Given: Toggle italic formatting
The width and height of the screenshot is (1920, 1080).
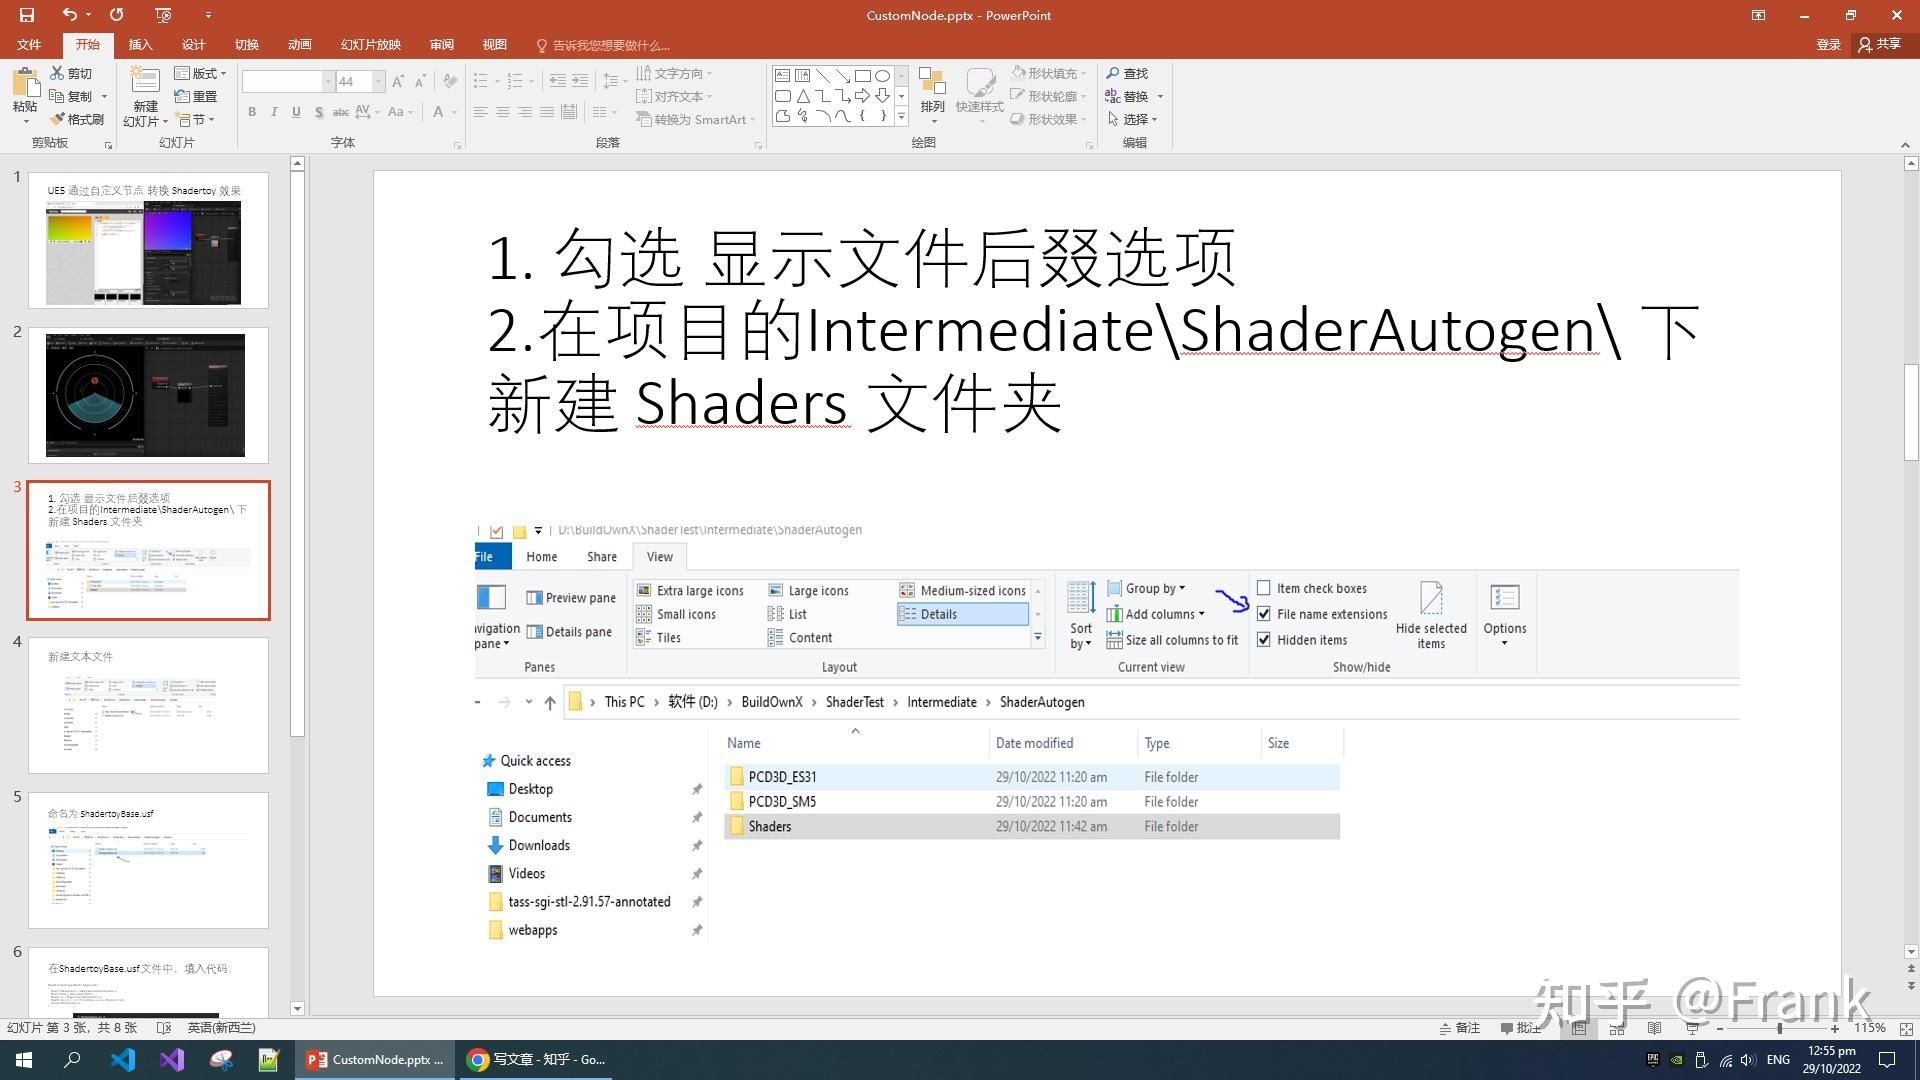Looking at the screenshot, I should 274,112.
